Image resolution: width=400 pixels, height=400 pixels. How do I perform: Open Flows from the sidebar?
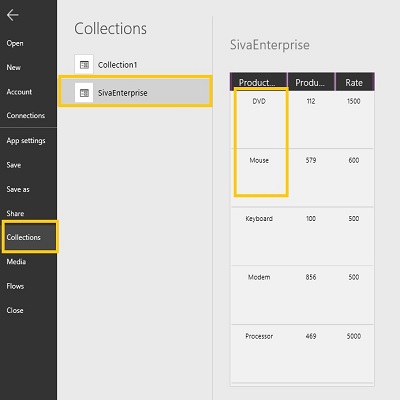[x=15, y=286]
